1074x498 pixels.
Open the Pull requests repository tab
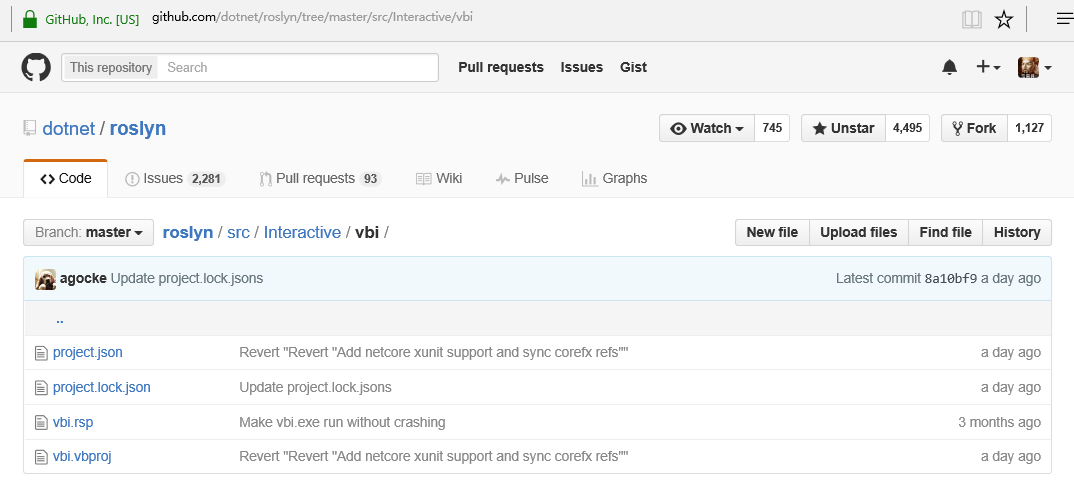319,179
